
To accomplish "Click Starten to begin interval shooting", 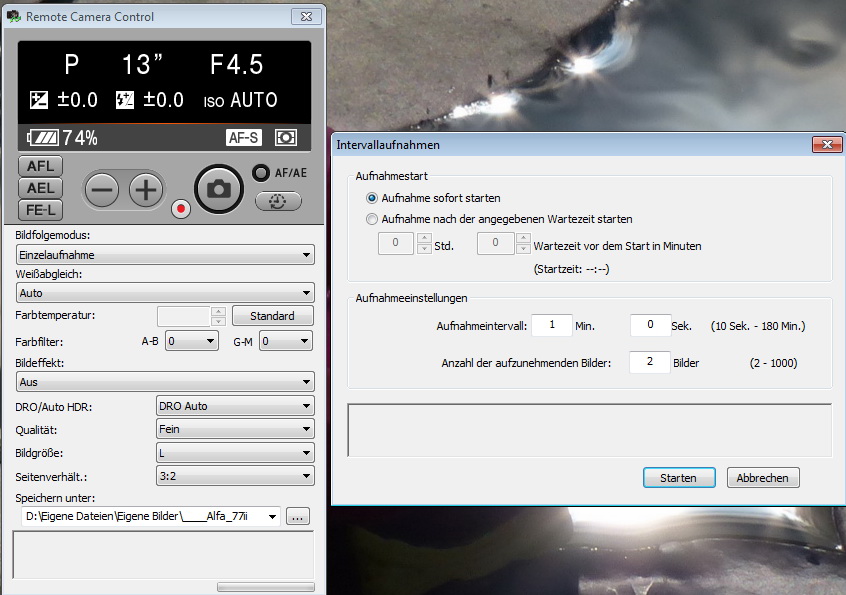I will pyautogui.click(x=678, y=478).
